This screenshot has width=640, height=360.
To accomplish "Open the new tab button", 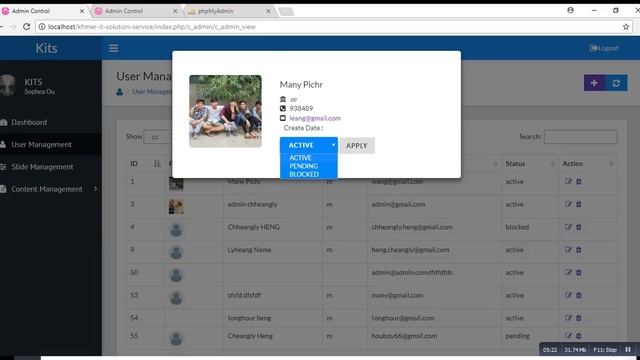I will point(286,11).
